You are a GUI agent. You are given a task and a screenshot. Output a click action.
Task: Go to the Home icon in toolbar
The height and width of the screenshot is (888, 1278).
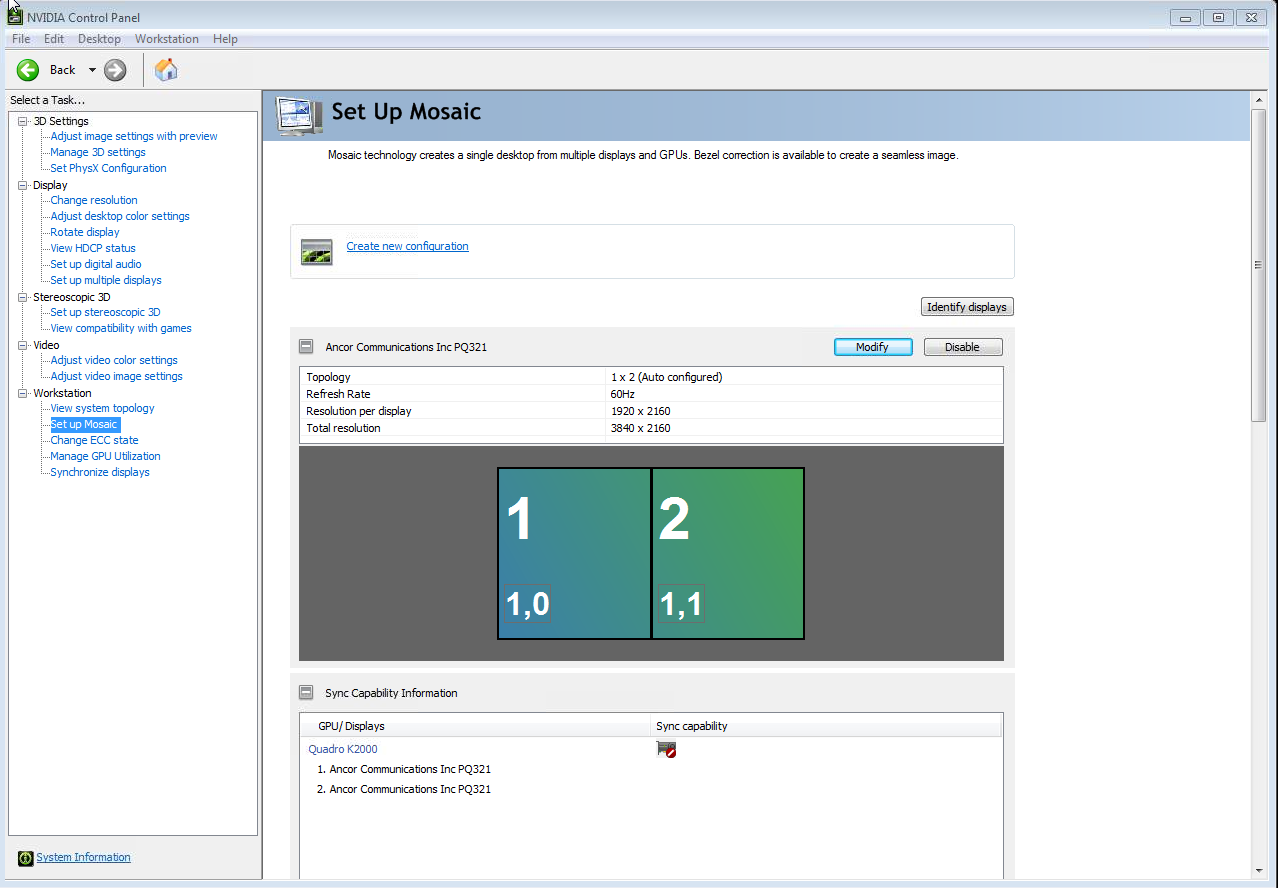[x=166, y=70]
